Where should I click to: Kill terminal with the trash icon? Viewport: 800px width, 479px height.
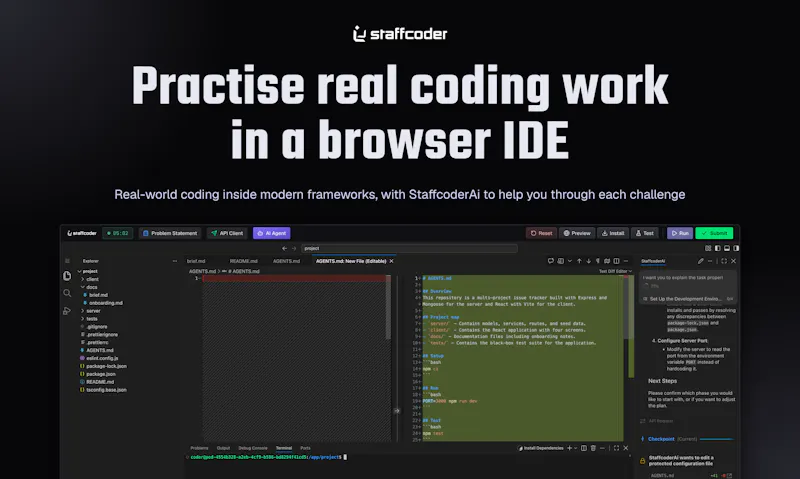[593, 448]
